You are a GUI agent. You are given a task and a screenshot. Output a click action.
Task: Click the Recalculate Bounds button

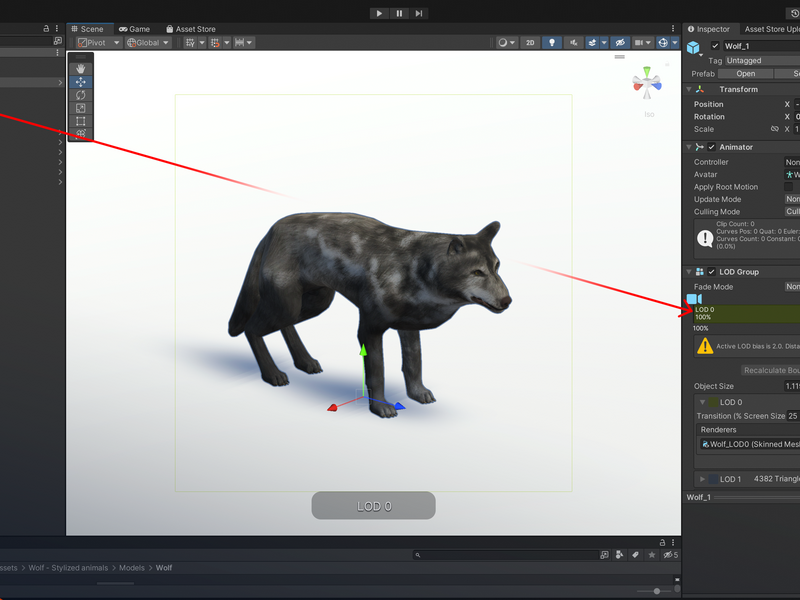pos(770,370)
